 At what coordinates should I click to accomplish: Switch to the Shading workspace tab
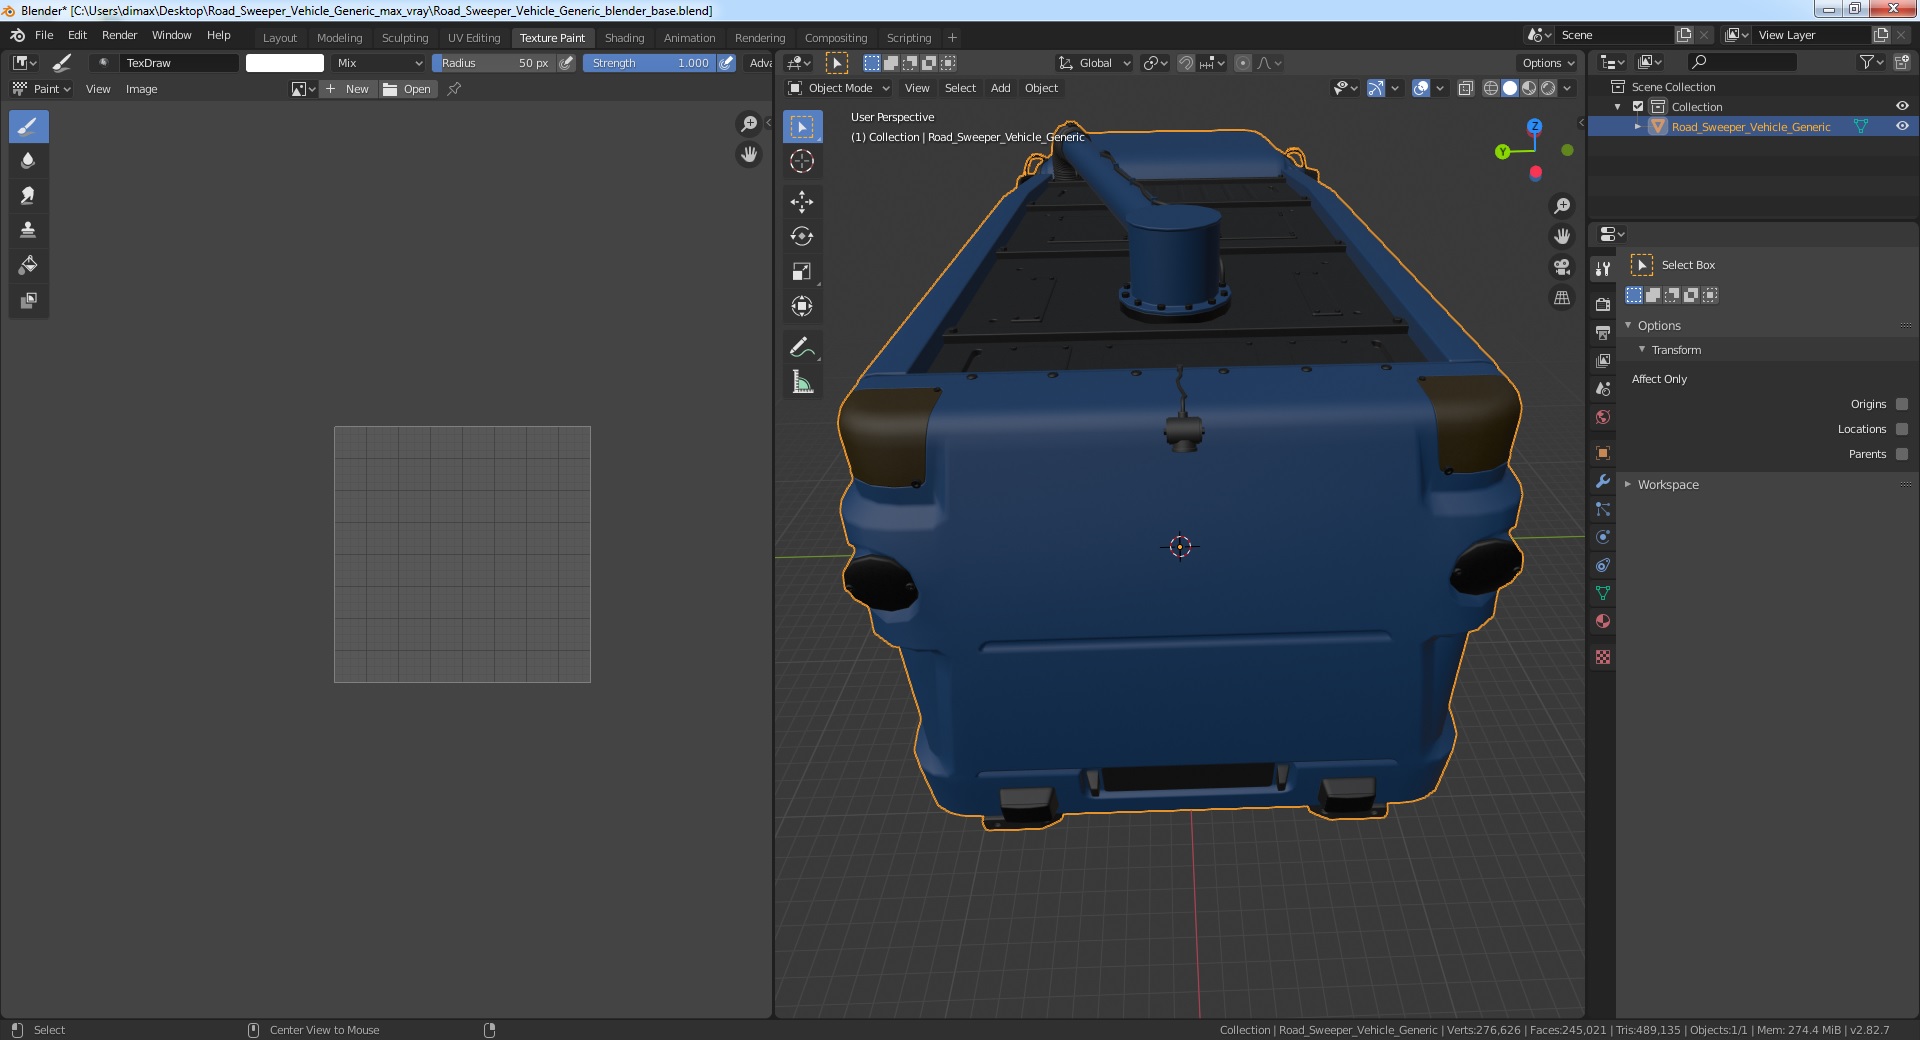click(624, 38)
